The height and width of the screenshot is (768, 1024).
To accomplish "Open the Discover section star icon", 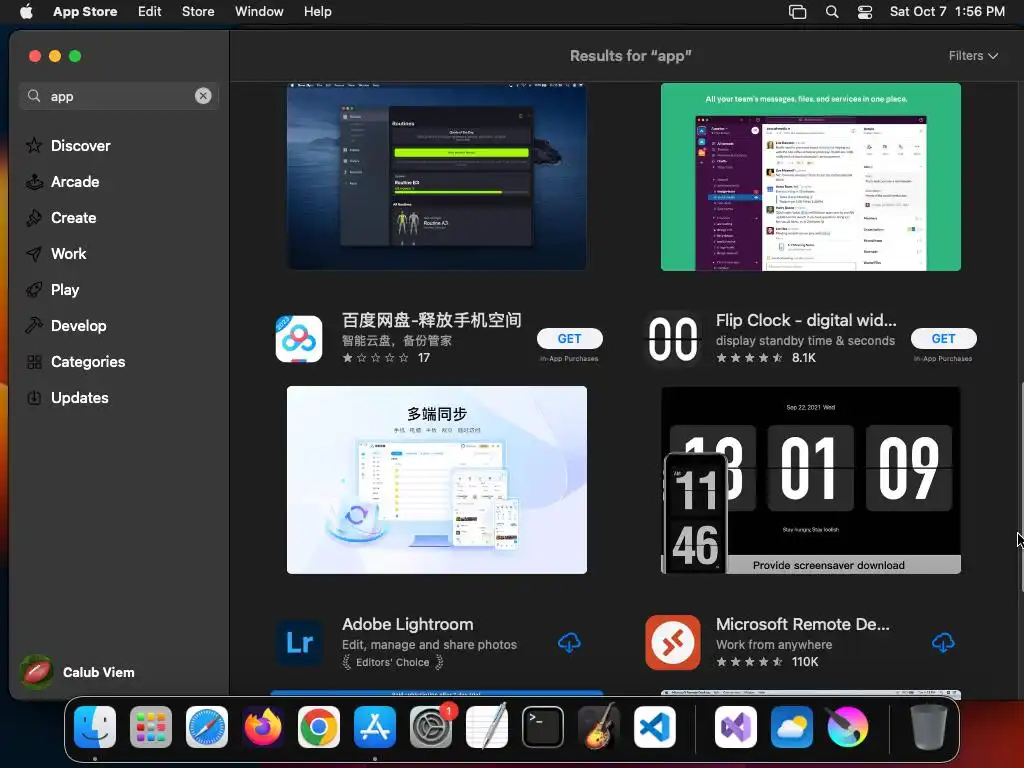I will pos(34,146).
